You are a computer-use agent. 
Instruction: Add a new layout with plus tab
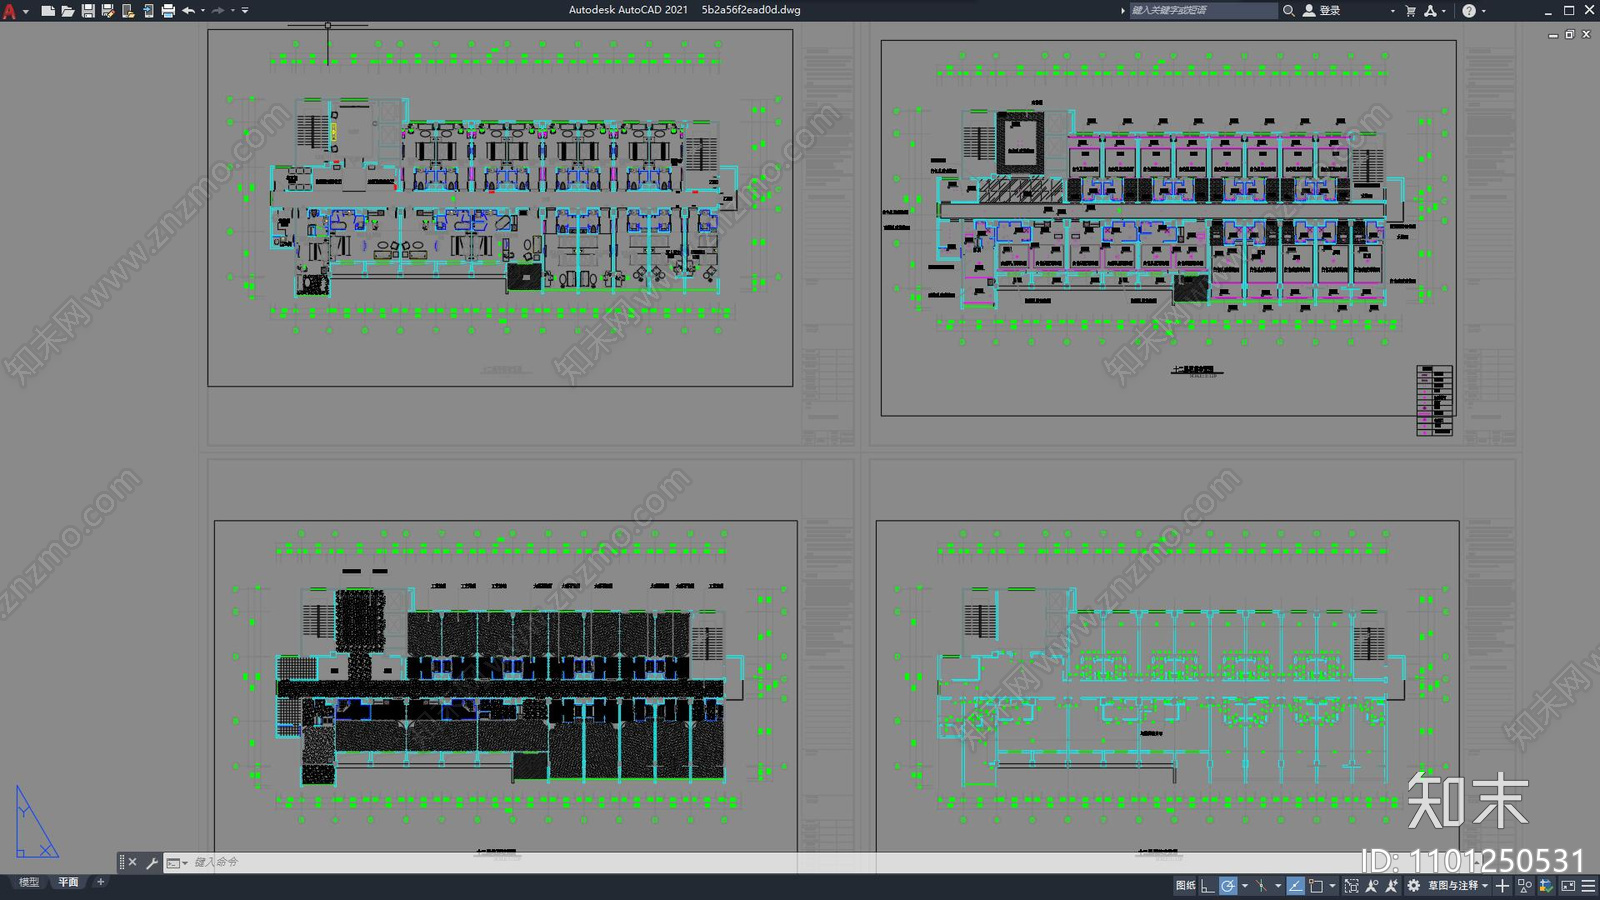100,882
